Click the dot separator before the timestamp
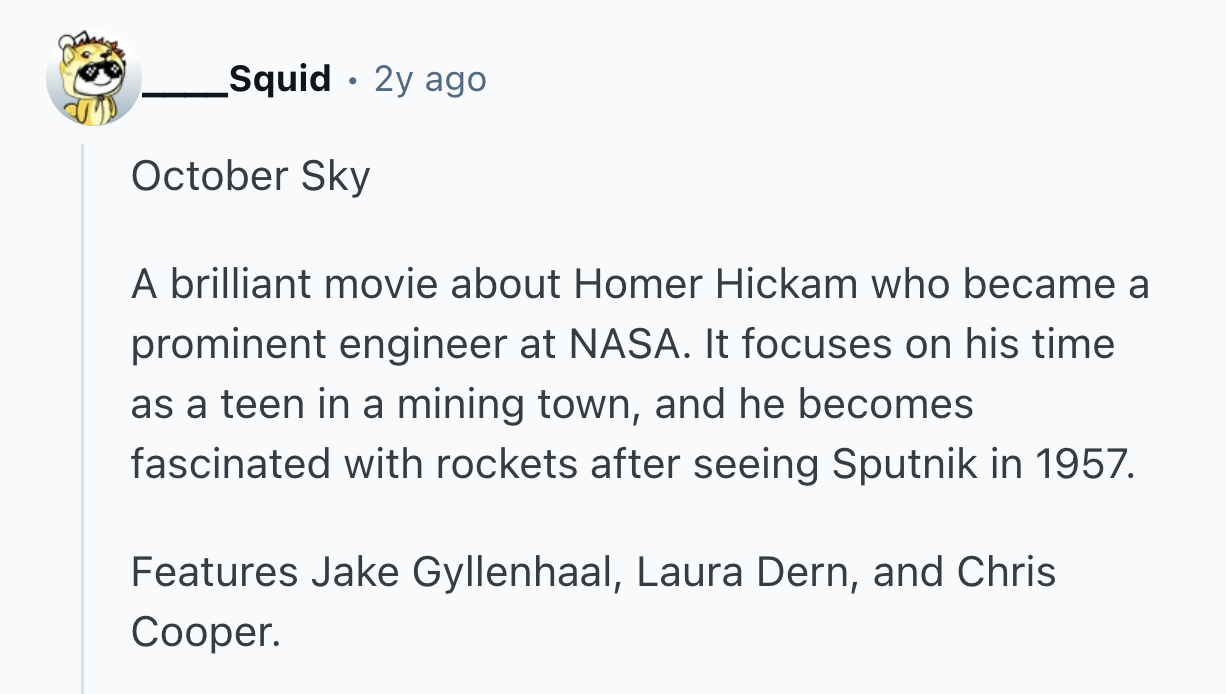This screenshot has height=694, width=1226. pos(353,79)
